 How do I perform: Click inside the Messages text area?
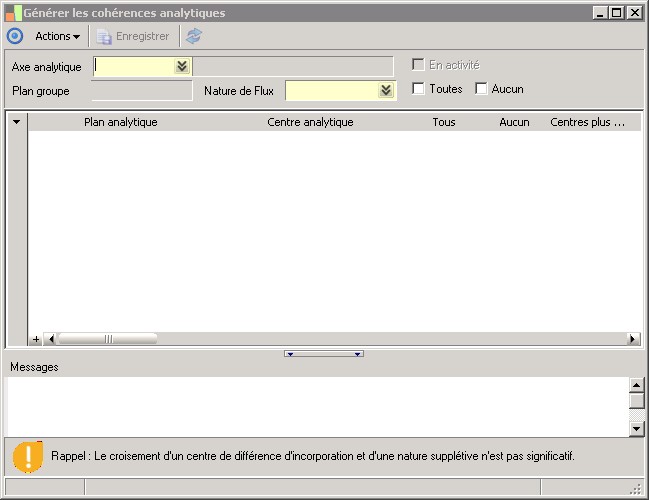pyautogui.click(x=318, y=406)
